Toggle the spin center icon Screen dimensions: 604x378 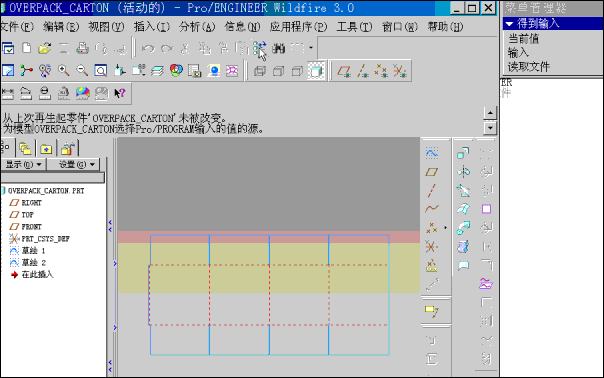[x=27, y=71]
